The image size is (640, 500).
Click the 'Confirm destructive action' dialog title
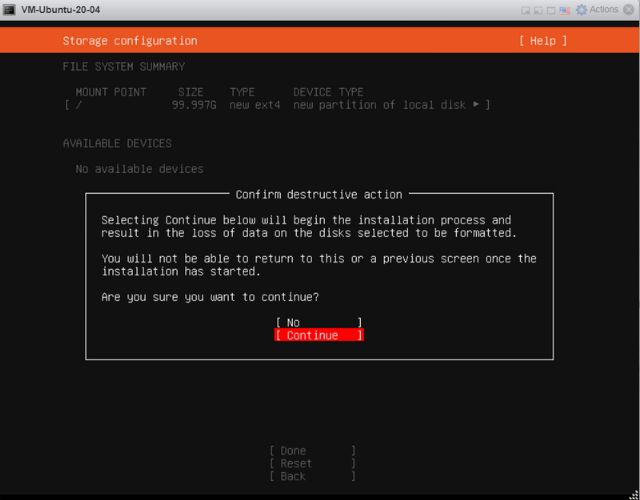point(319,194)
